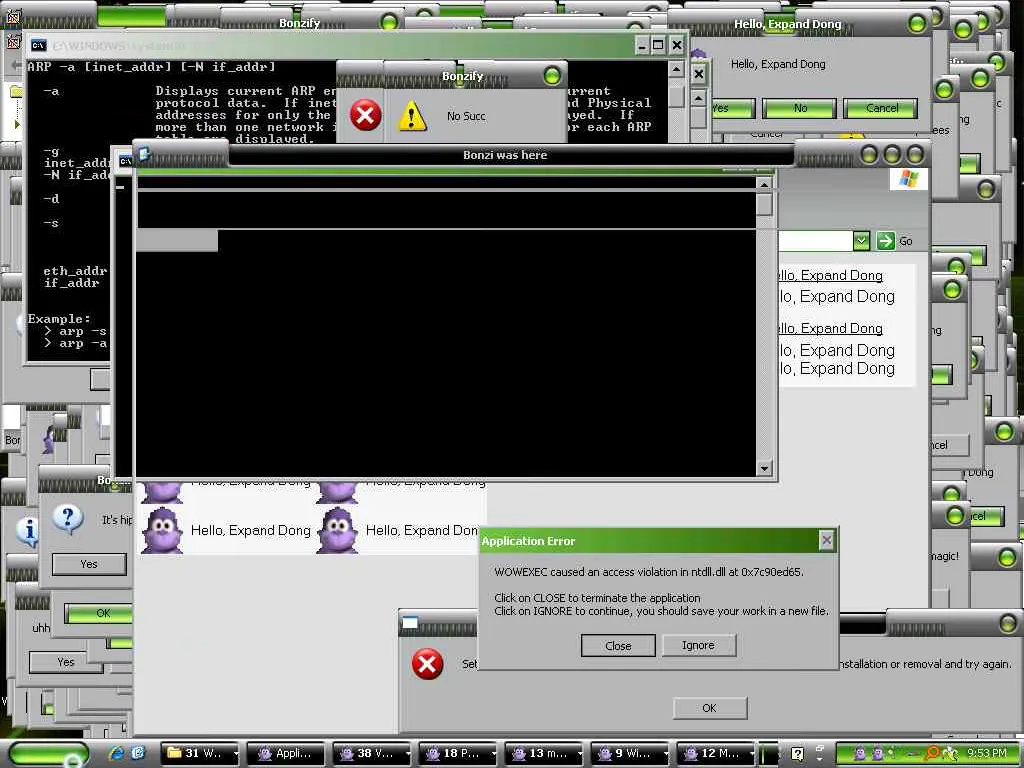This screenshot has width=1024, height=768.
Task: Open the browser address bar dropdown
Action: [861, 241]
